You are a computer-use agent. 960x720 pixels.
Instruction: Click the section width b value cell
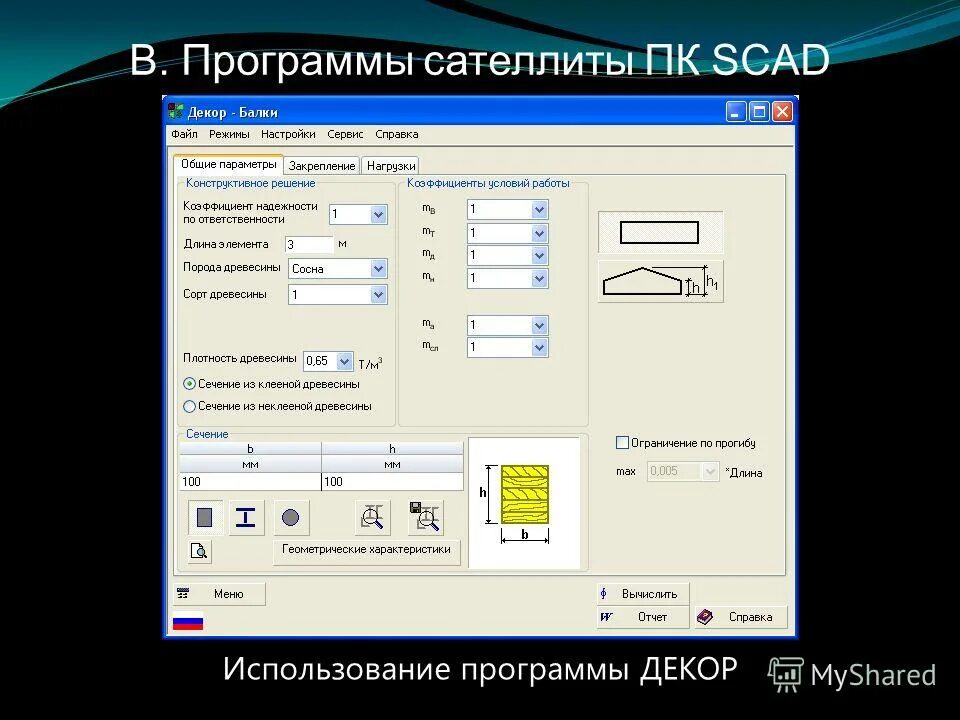tap(250, 481)
